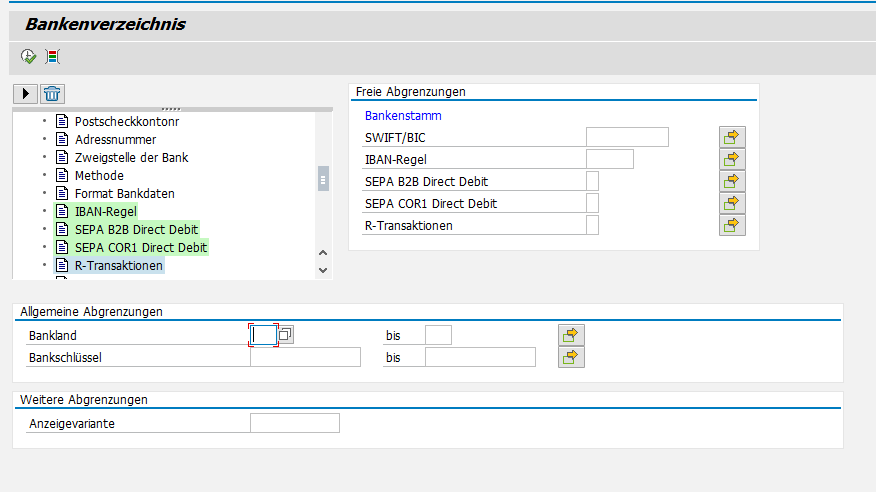Select Zweigstelle der Bank tree entry
The height and width of the screenshot is (492, 876).
click(131, 157)
